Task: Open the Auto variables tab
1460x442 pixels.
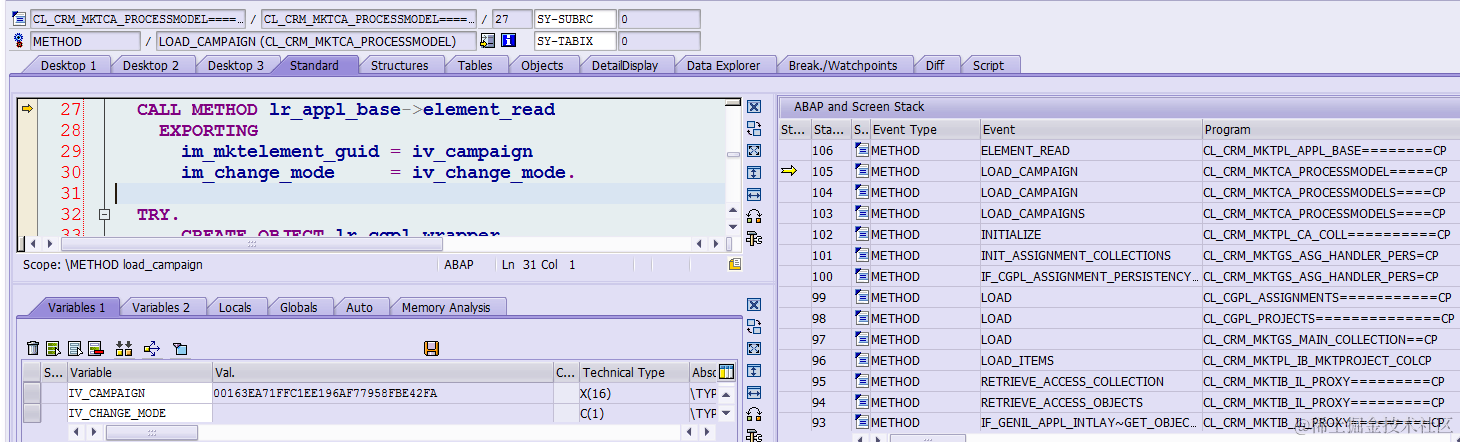Action: pos(359,307)
